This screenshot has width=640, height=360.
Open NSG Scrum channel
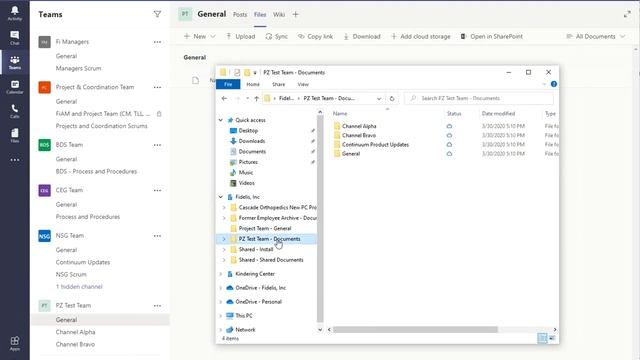coord(71,274)
